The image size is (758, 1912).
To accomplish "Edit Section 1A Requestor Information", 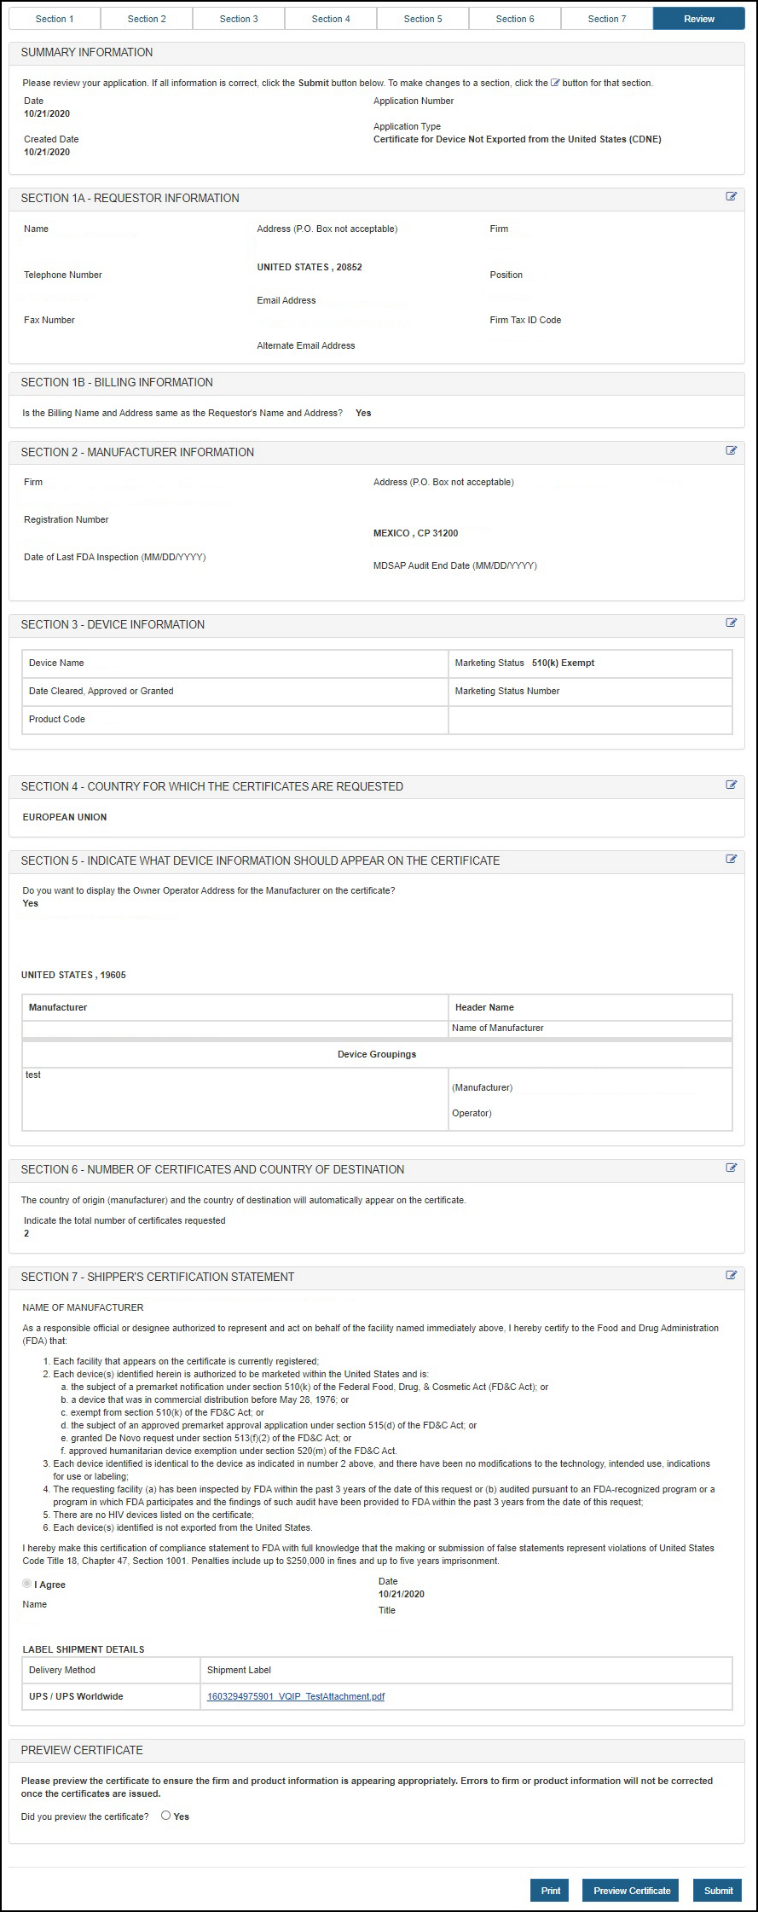I will point(731,197).
